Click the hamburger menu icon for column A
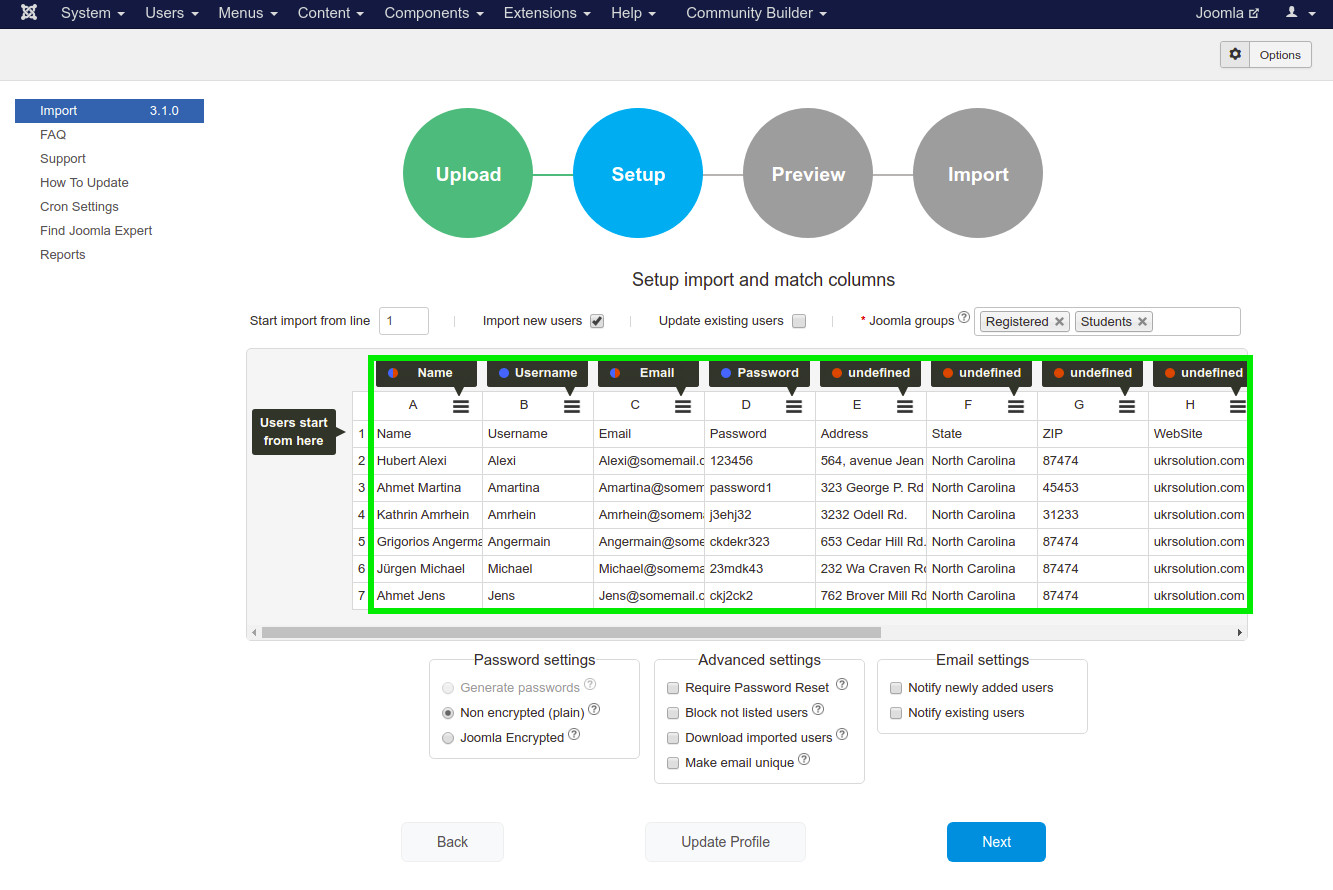Screen dimensions: 1333x890 tap(461, 406)
